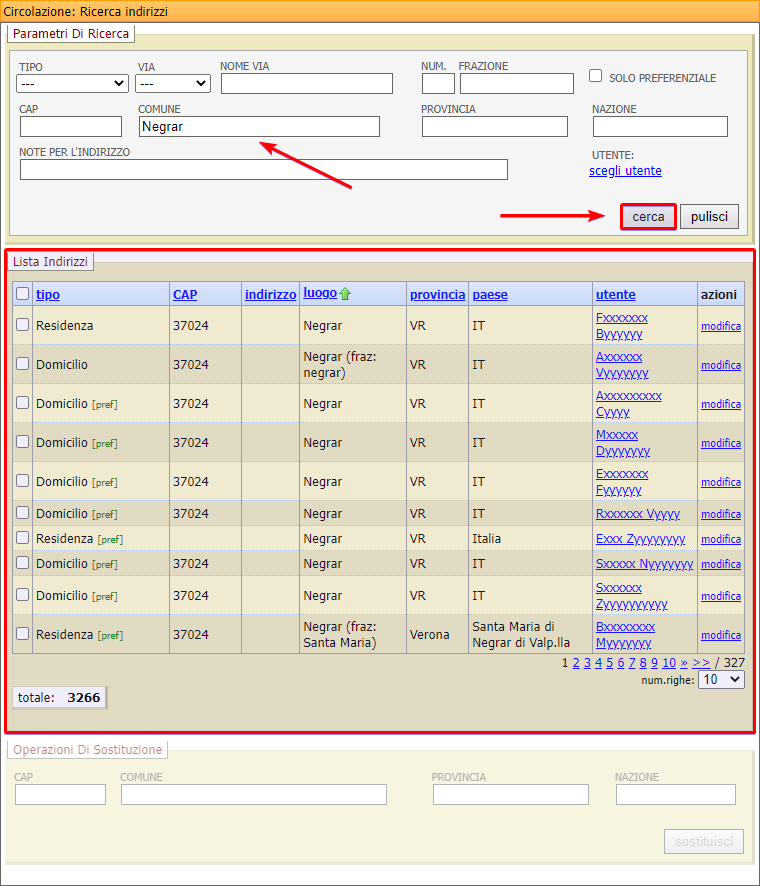Open the VIA dropdown
Viewport: 760px width, 886px height.
pos(173,83)
